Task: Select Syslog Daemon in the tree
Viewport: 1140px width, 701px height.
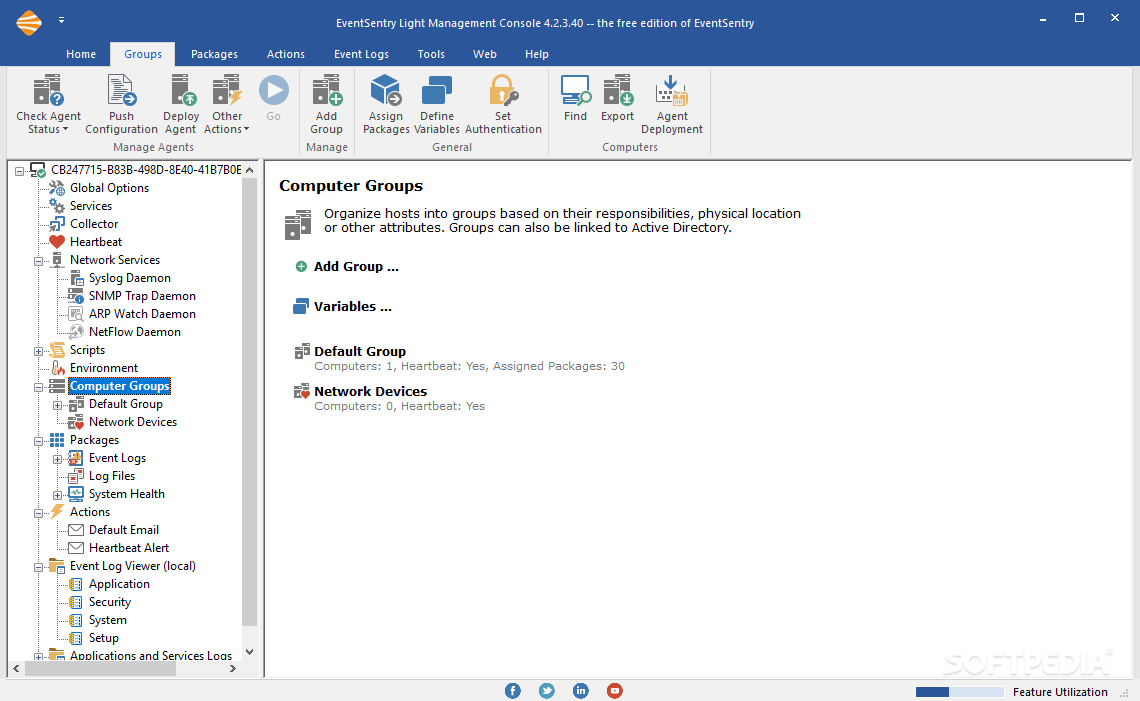Action: click(x=129, y=278)
